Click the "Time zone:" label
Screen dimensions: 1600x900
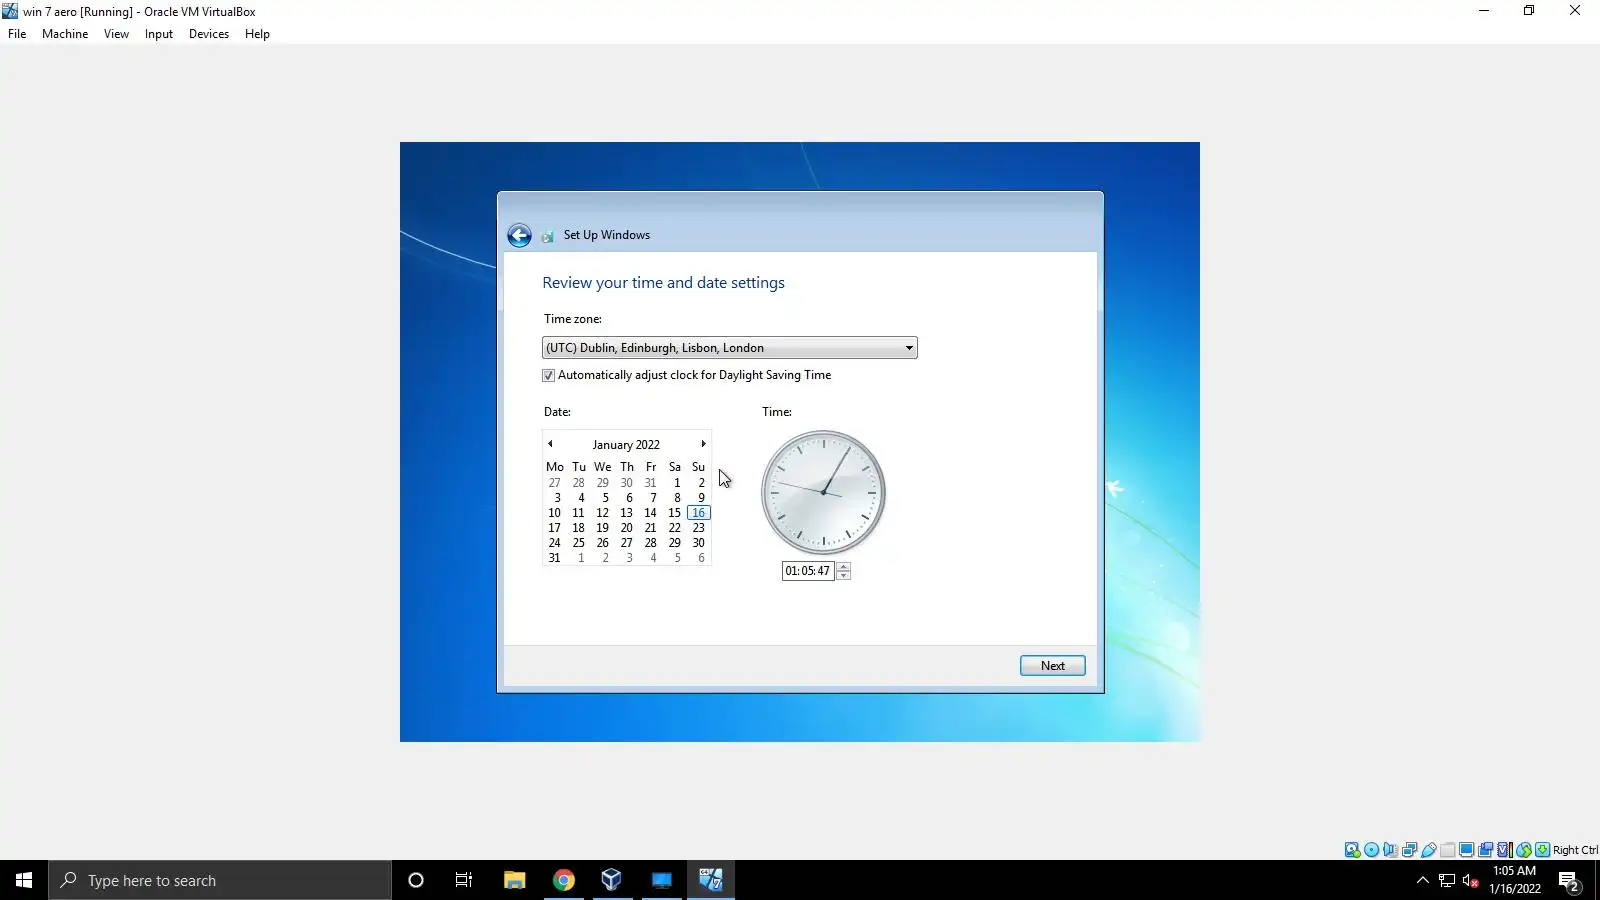573,319
